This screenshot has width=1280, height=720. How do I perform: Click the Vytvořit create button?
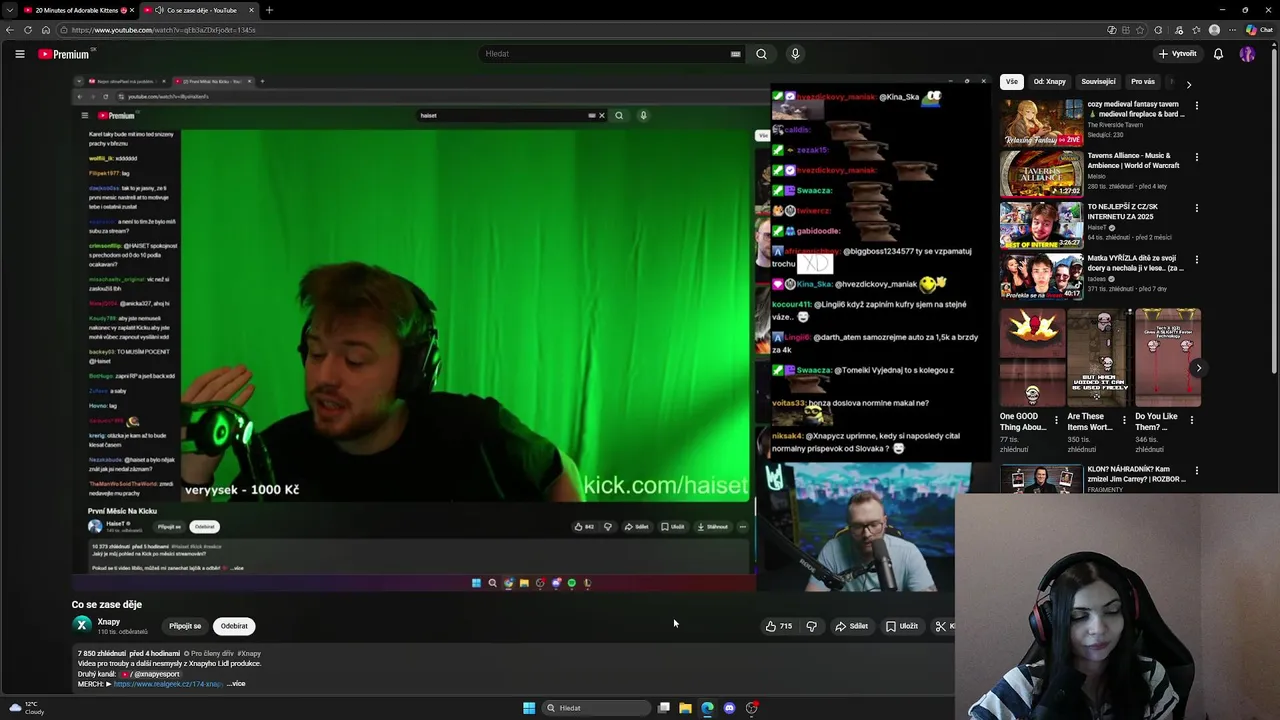[x=1178, y=54]
